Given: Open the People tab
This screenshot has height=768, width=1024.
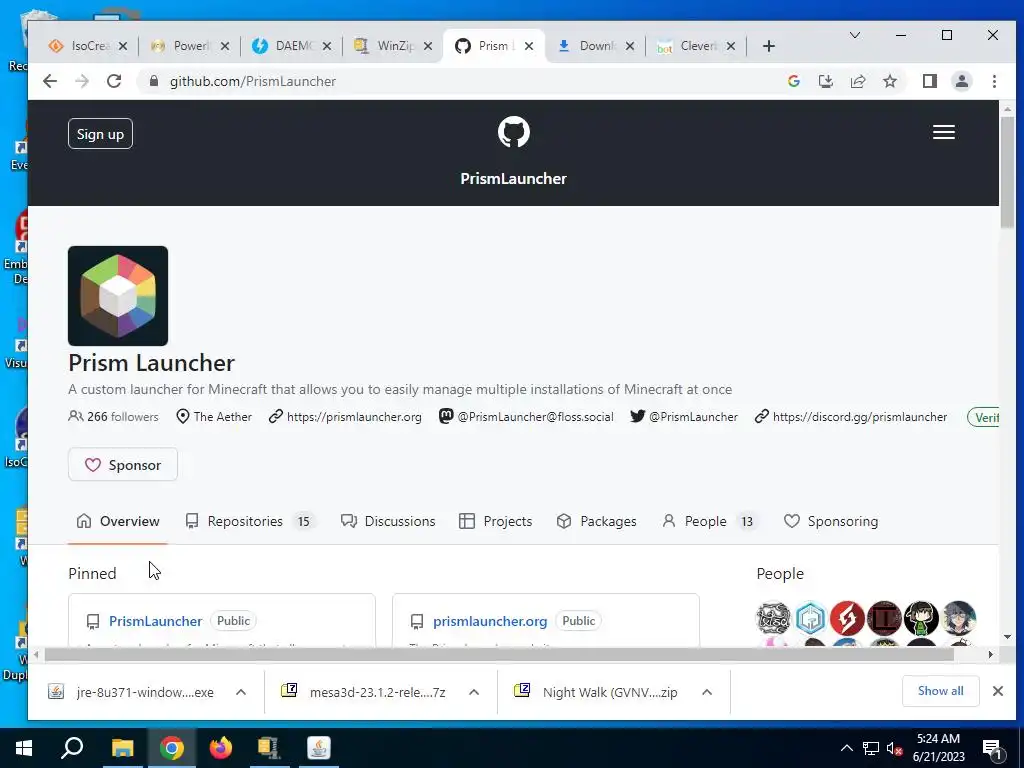Looking at the screenshot, I should (x=709, y=521).
